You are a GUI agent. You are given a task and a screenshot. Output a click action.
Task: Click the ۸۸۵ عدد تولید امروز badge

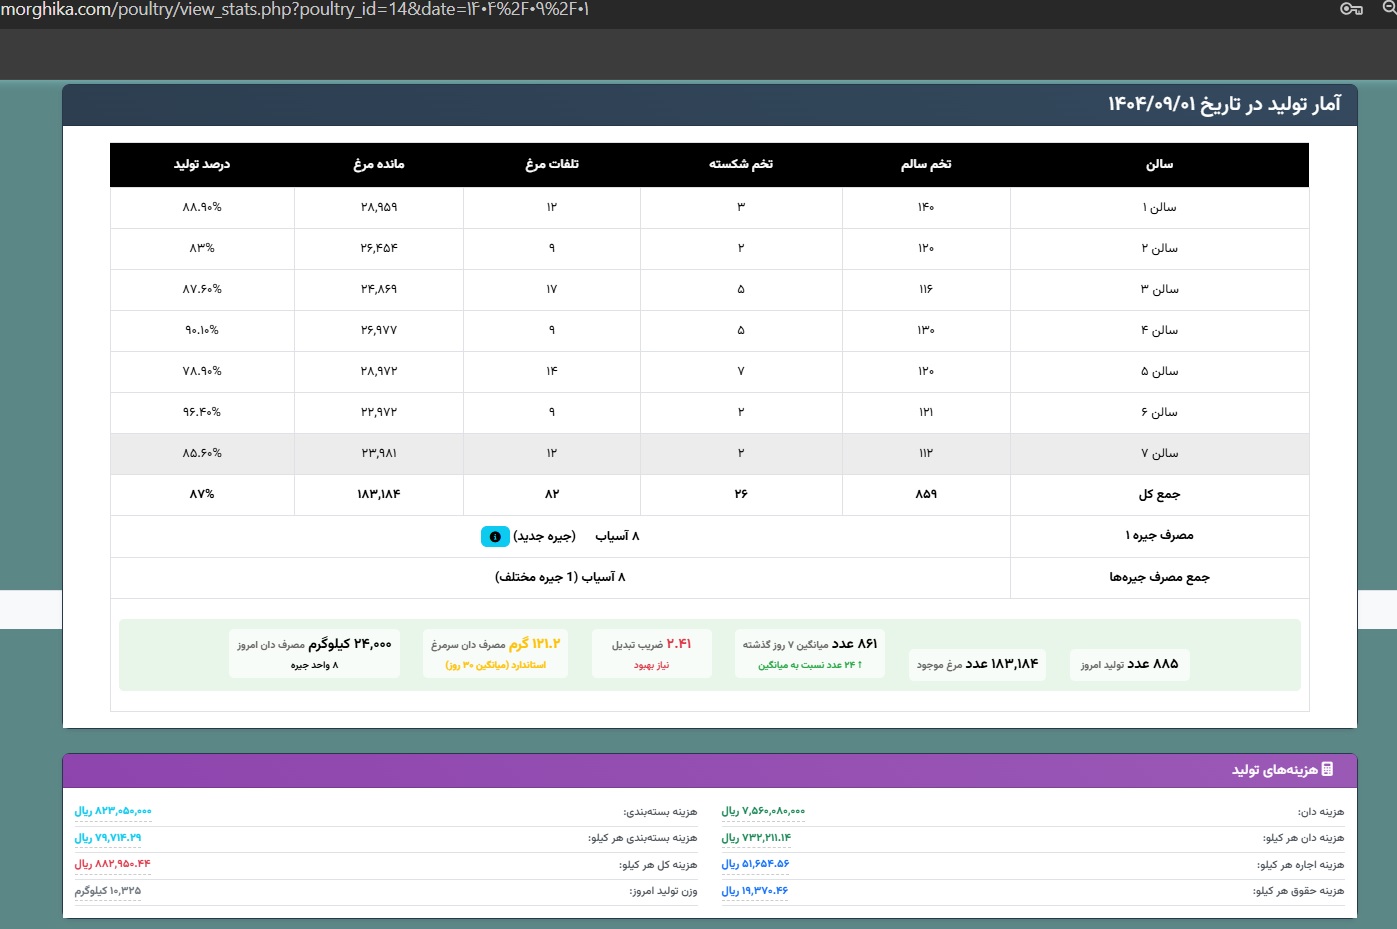click(1129, 664)
